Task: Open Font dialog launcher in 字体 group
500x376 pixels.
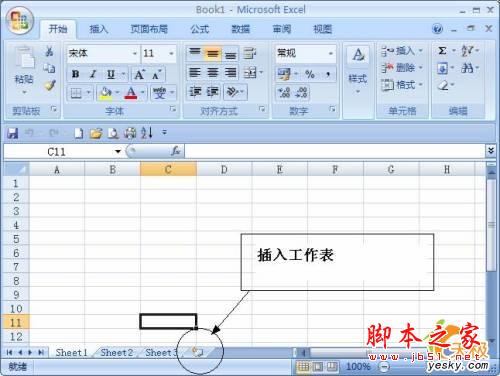Action: (173, 109)
